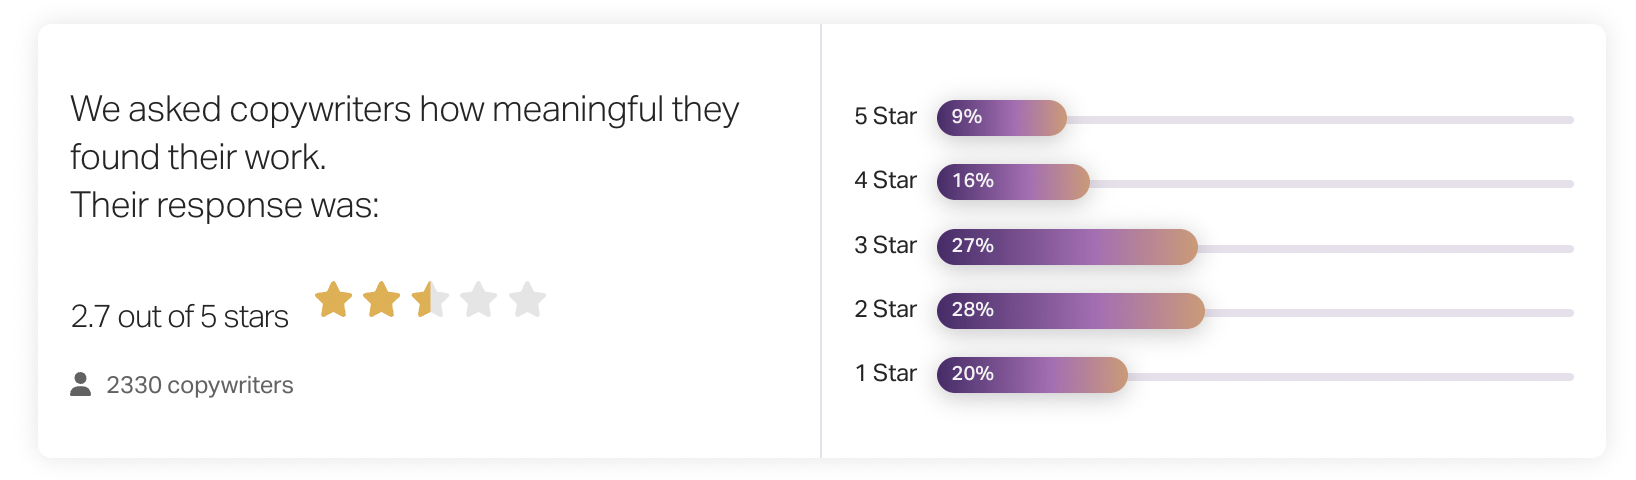Click the 1 Star label

click(885, 374)
